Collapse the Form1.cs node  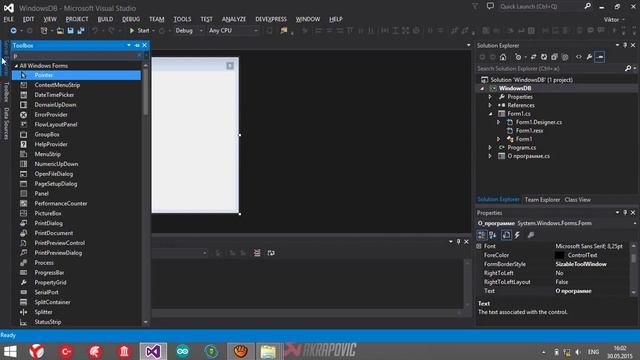(491, 114)
